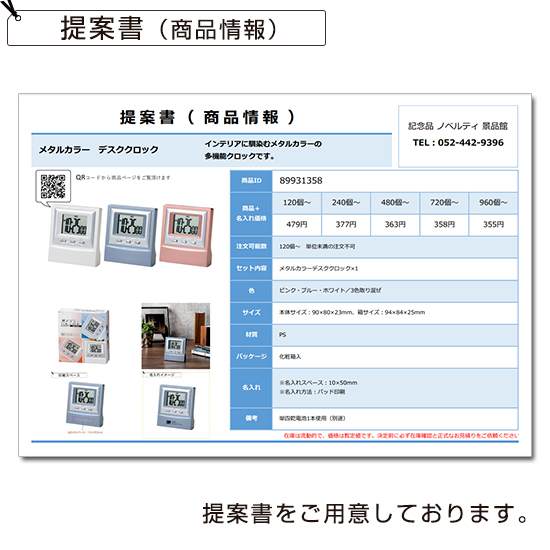Click the セット内容 row header
The width and height of the screenshot is (550, 550).
[251, 268]
